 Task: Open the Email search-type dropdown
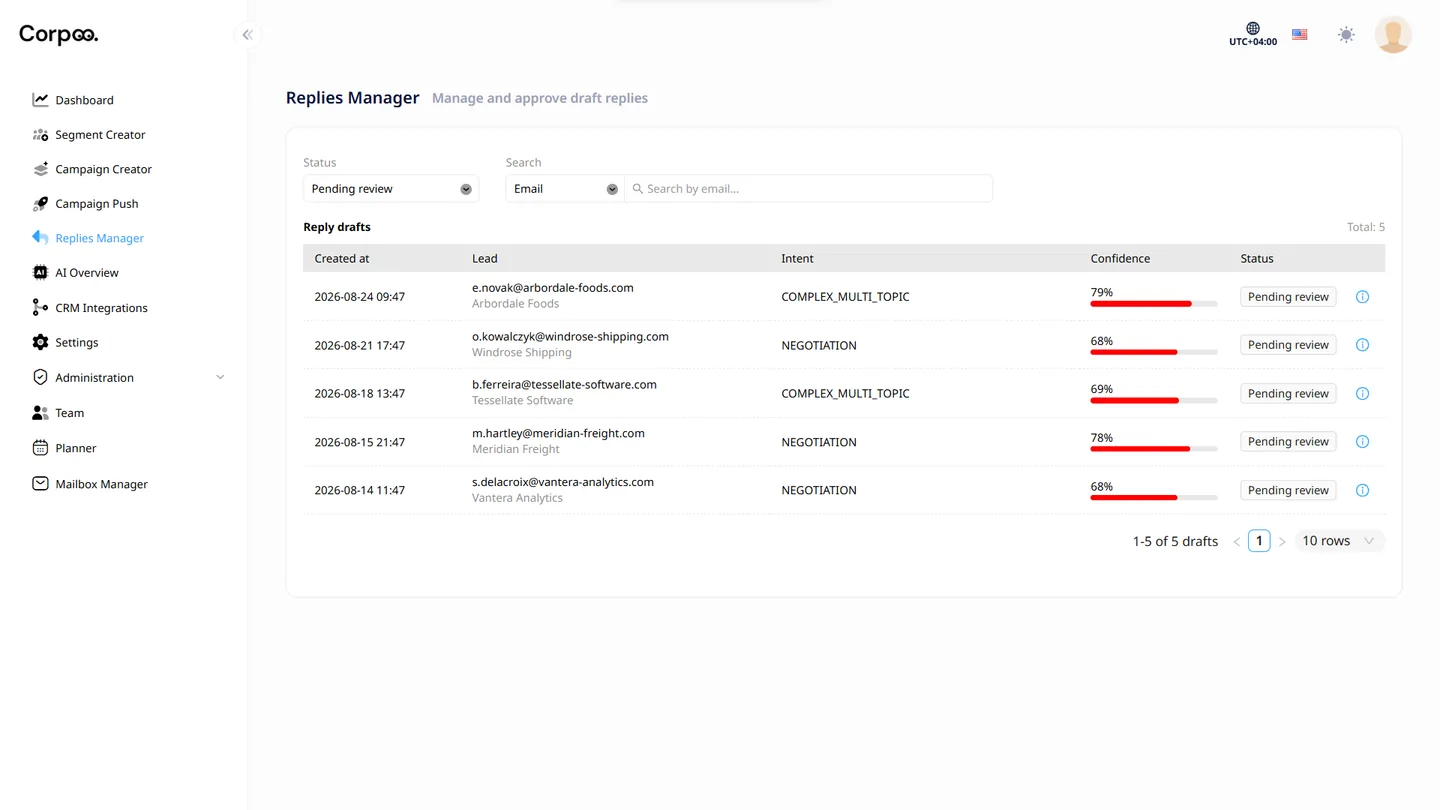tap(565, 189)
